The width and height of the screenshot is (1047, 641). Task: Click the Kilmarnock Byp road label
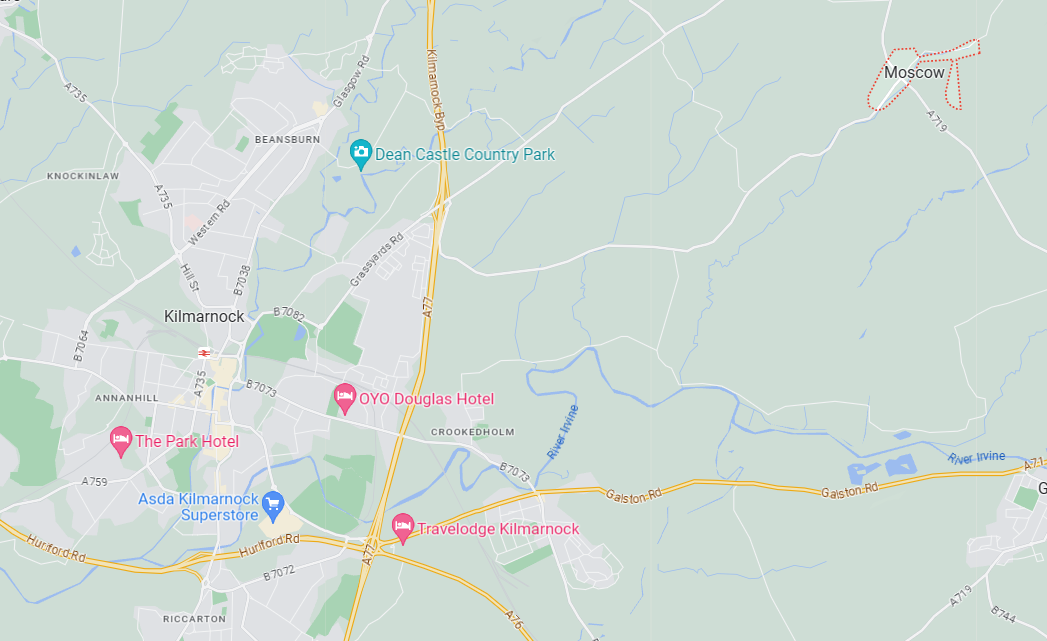point(436,89)
